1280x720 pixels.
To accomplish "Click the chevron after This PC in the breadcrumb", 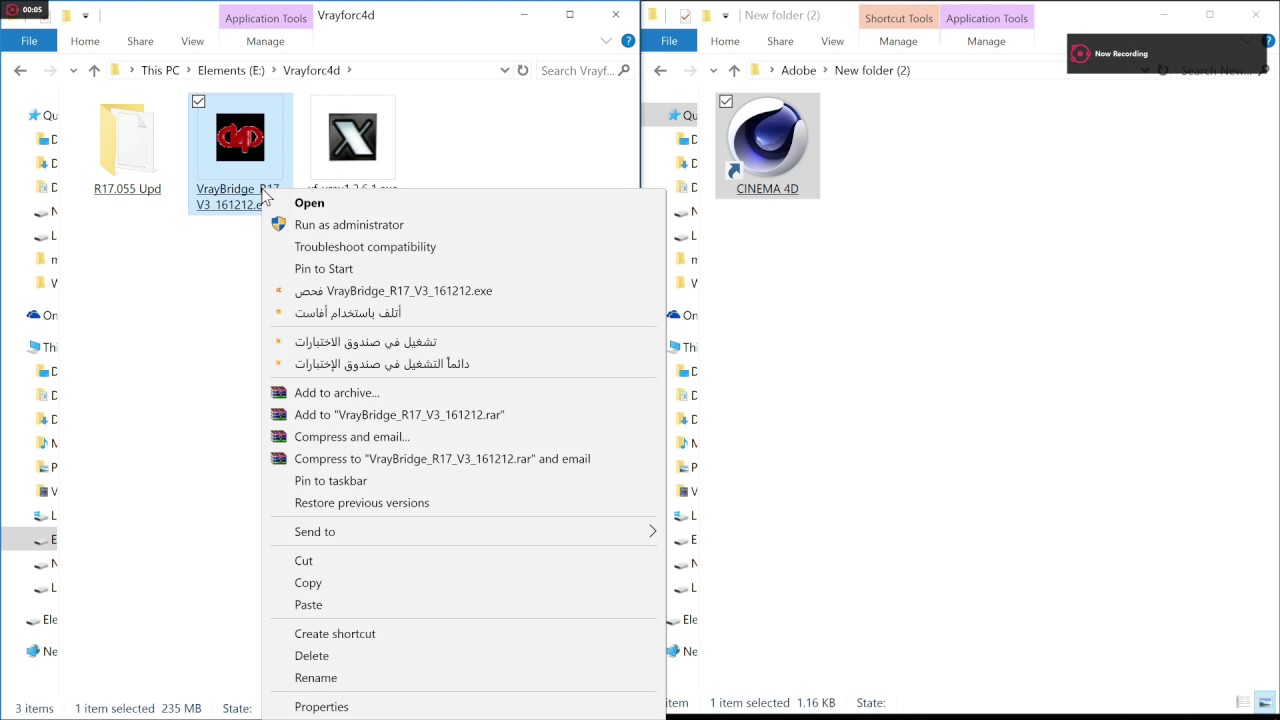I will click(x=189, y=70).
